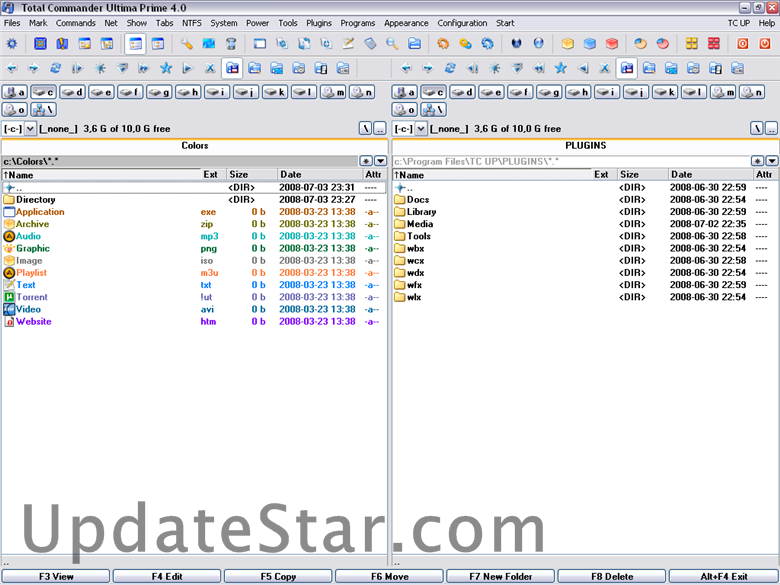Click the notepad with pencil icon
The width and height of the screenshot is (780, 585).
pyautogui.click(x=348, y=44)
